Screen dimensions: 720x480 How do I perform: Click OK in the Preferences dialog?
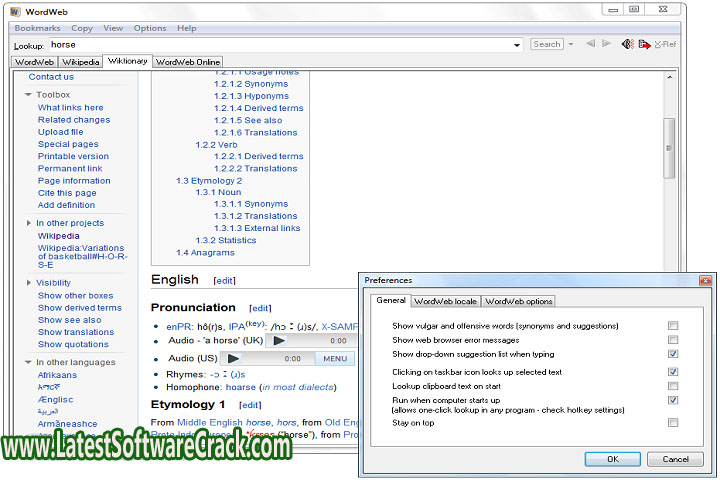613,459
